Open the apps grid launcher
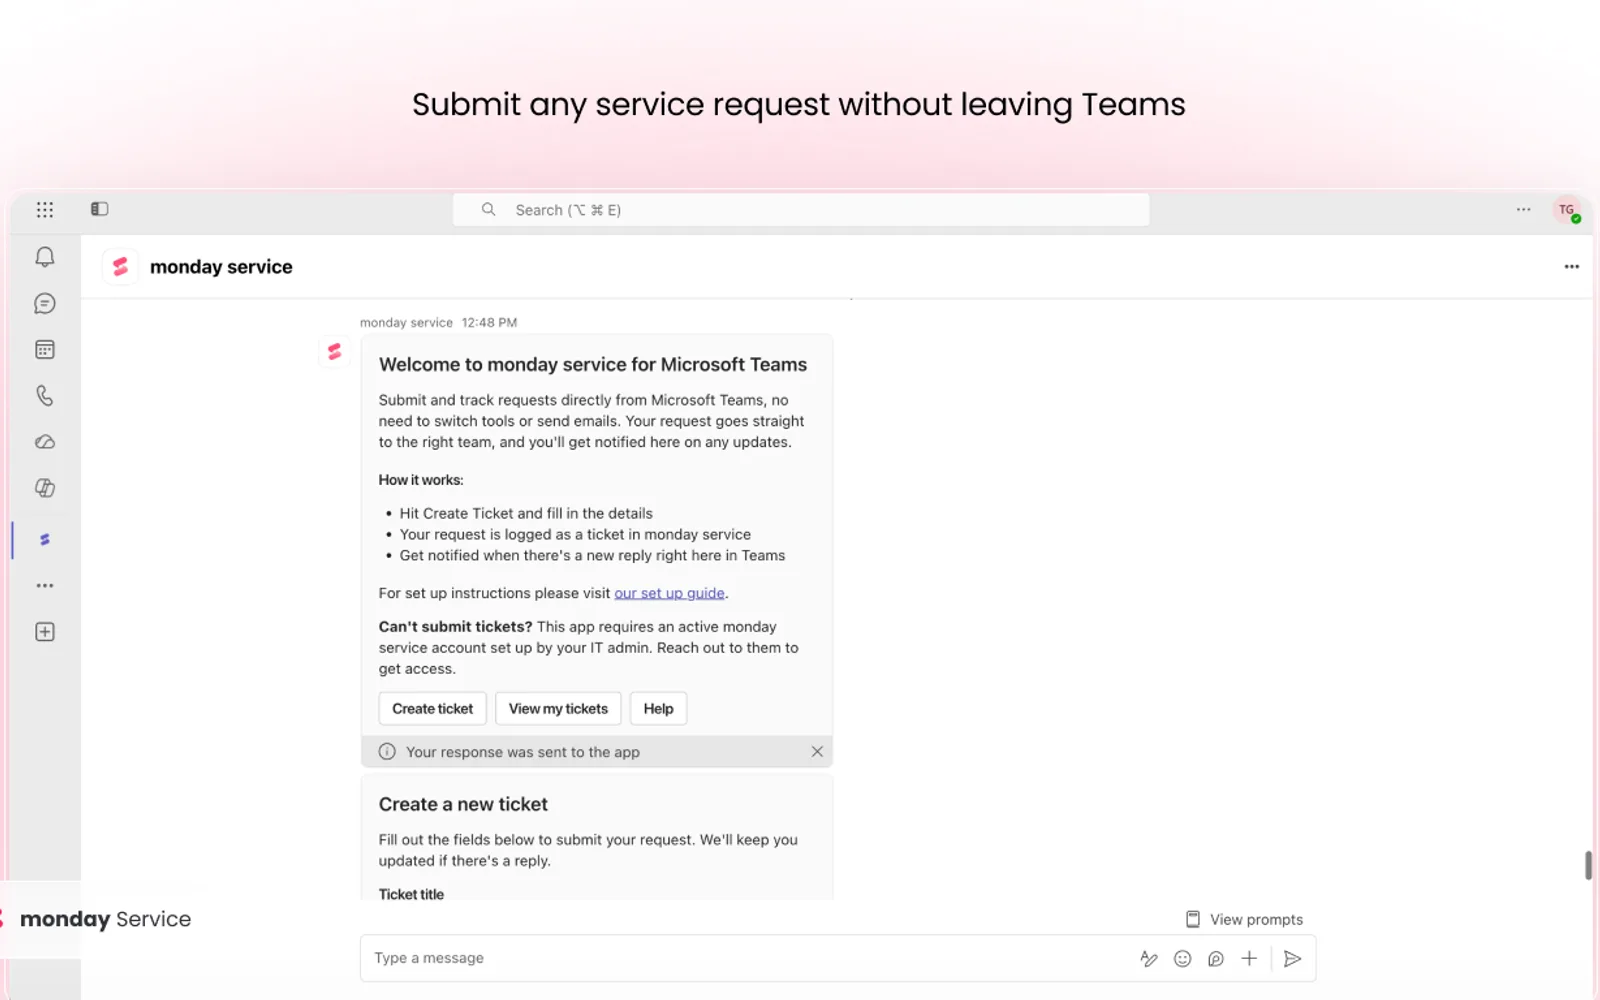The height and width of the screenshot is (1000, 1600). pos(45,210)
